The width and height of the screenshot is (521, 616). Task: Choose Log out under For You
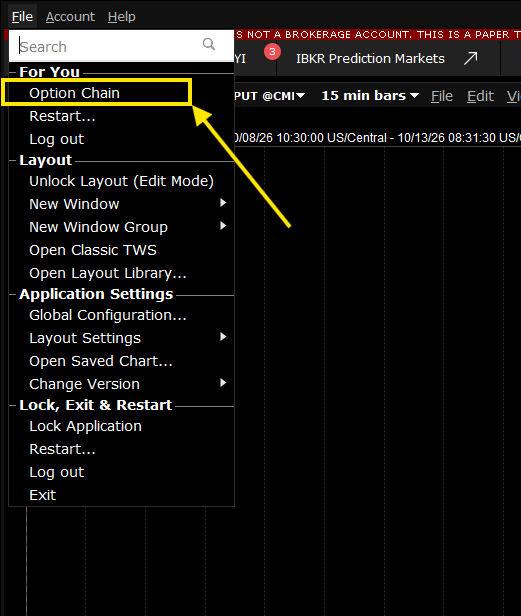click(121, 139)
